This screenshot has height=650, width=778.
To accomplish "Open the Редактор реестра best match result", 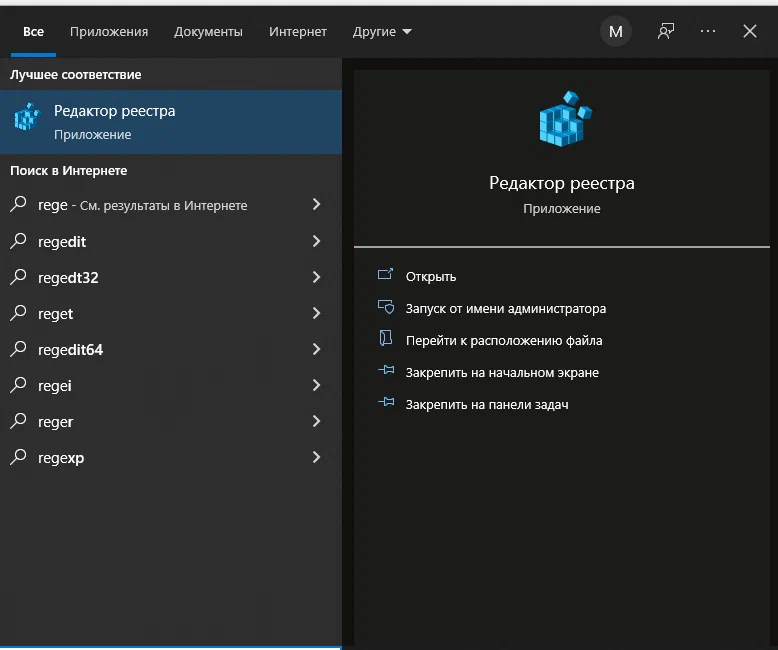I will coord(171,122).
